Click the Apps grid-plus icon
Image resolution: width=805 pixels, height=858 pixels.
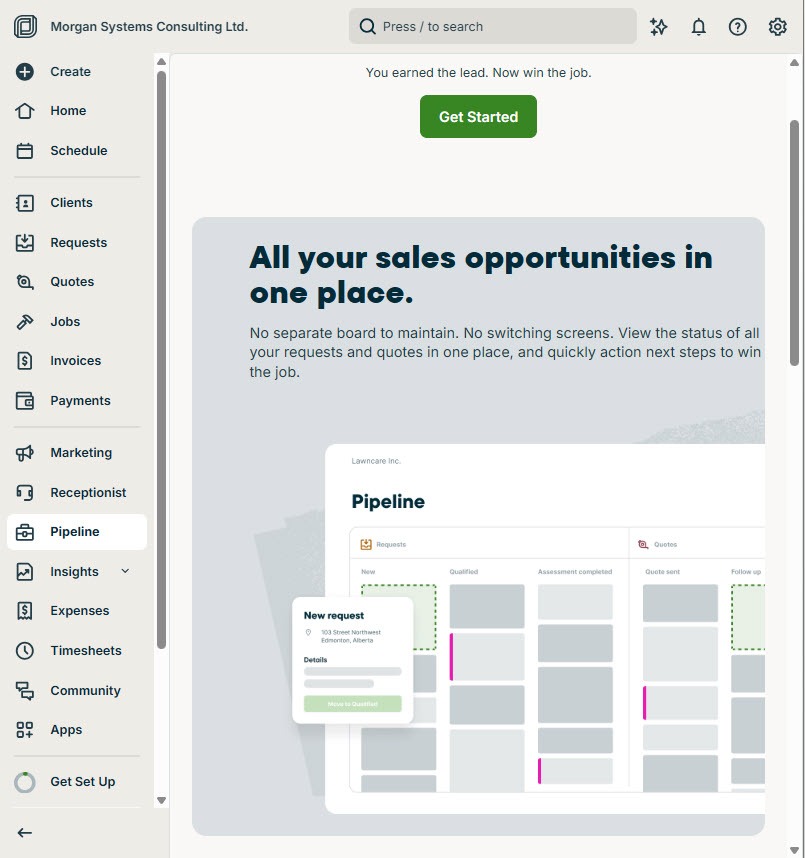point(25,730)
